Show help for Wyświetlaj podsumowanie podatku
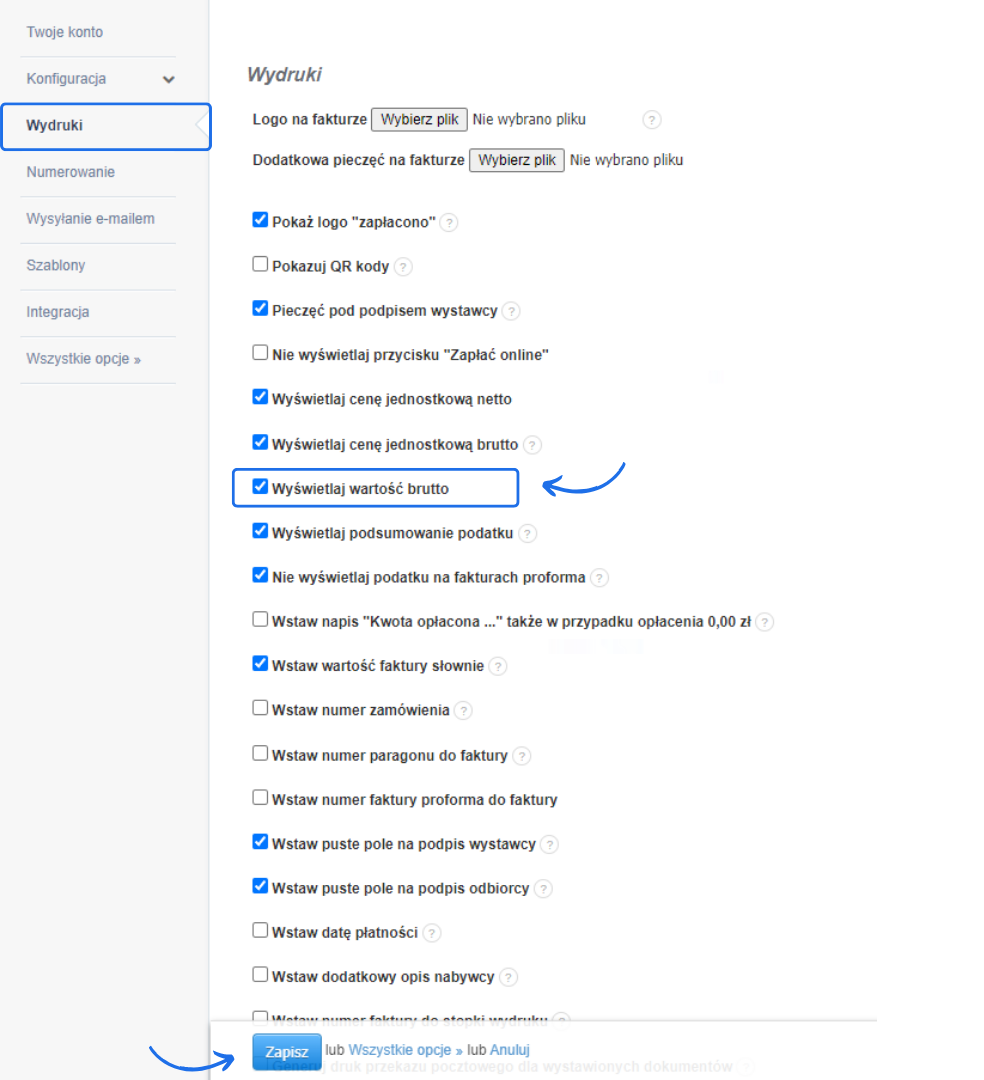This screenshot has width=984, height=1080. (x=527, y=534)
